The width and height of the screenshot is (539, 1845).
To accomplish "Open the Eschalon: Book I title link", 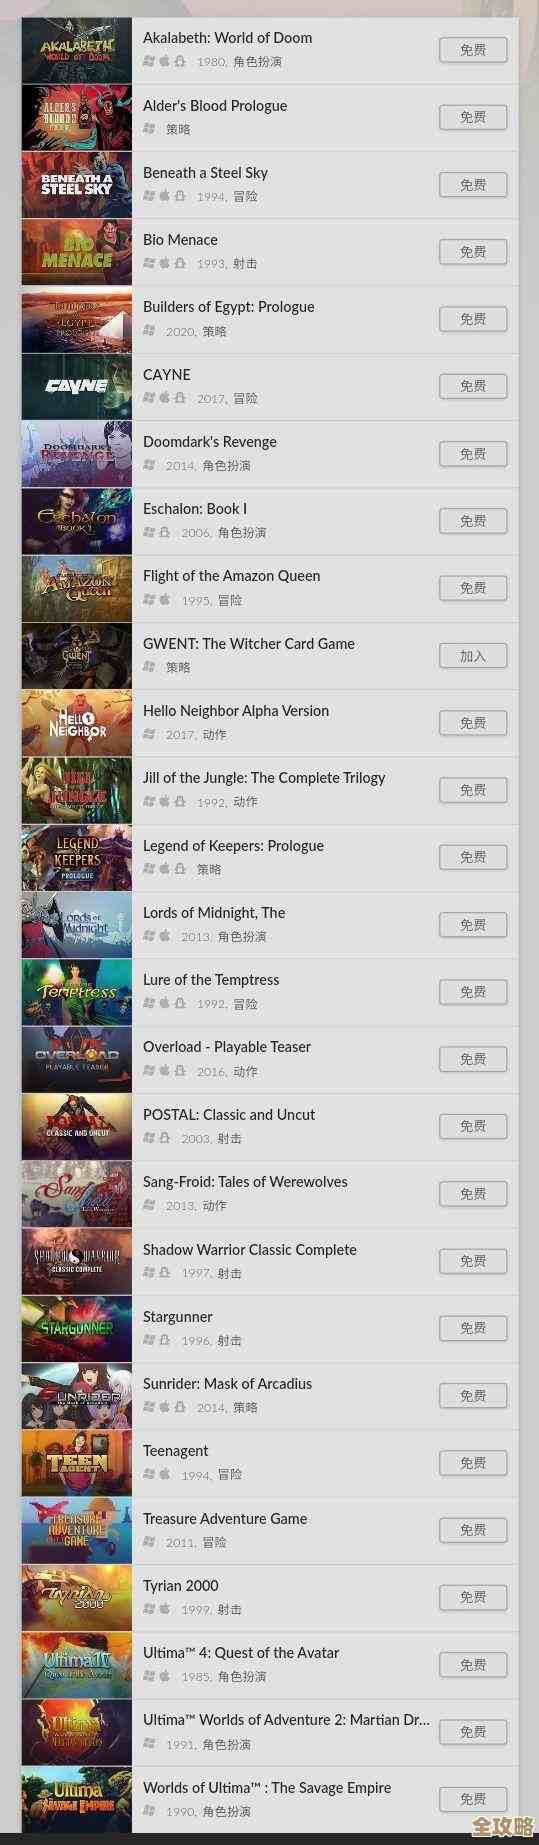I will coord(195,509).
